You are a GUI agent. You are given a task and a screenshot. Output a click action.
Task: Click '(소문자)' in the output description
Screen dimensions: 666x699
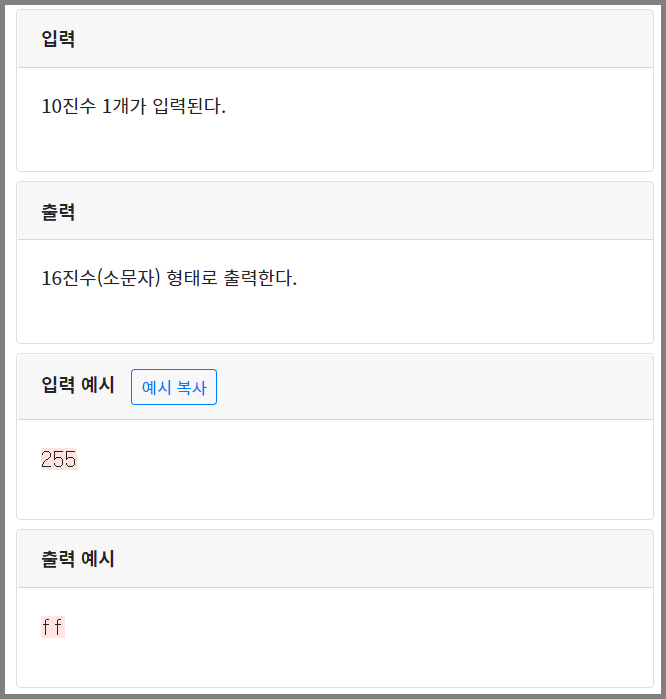128,278
